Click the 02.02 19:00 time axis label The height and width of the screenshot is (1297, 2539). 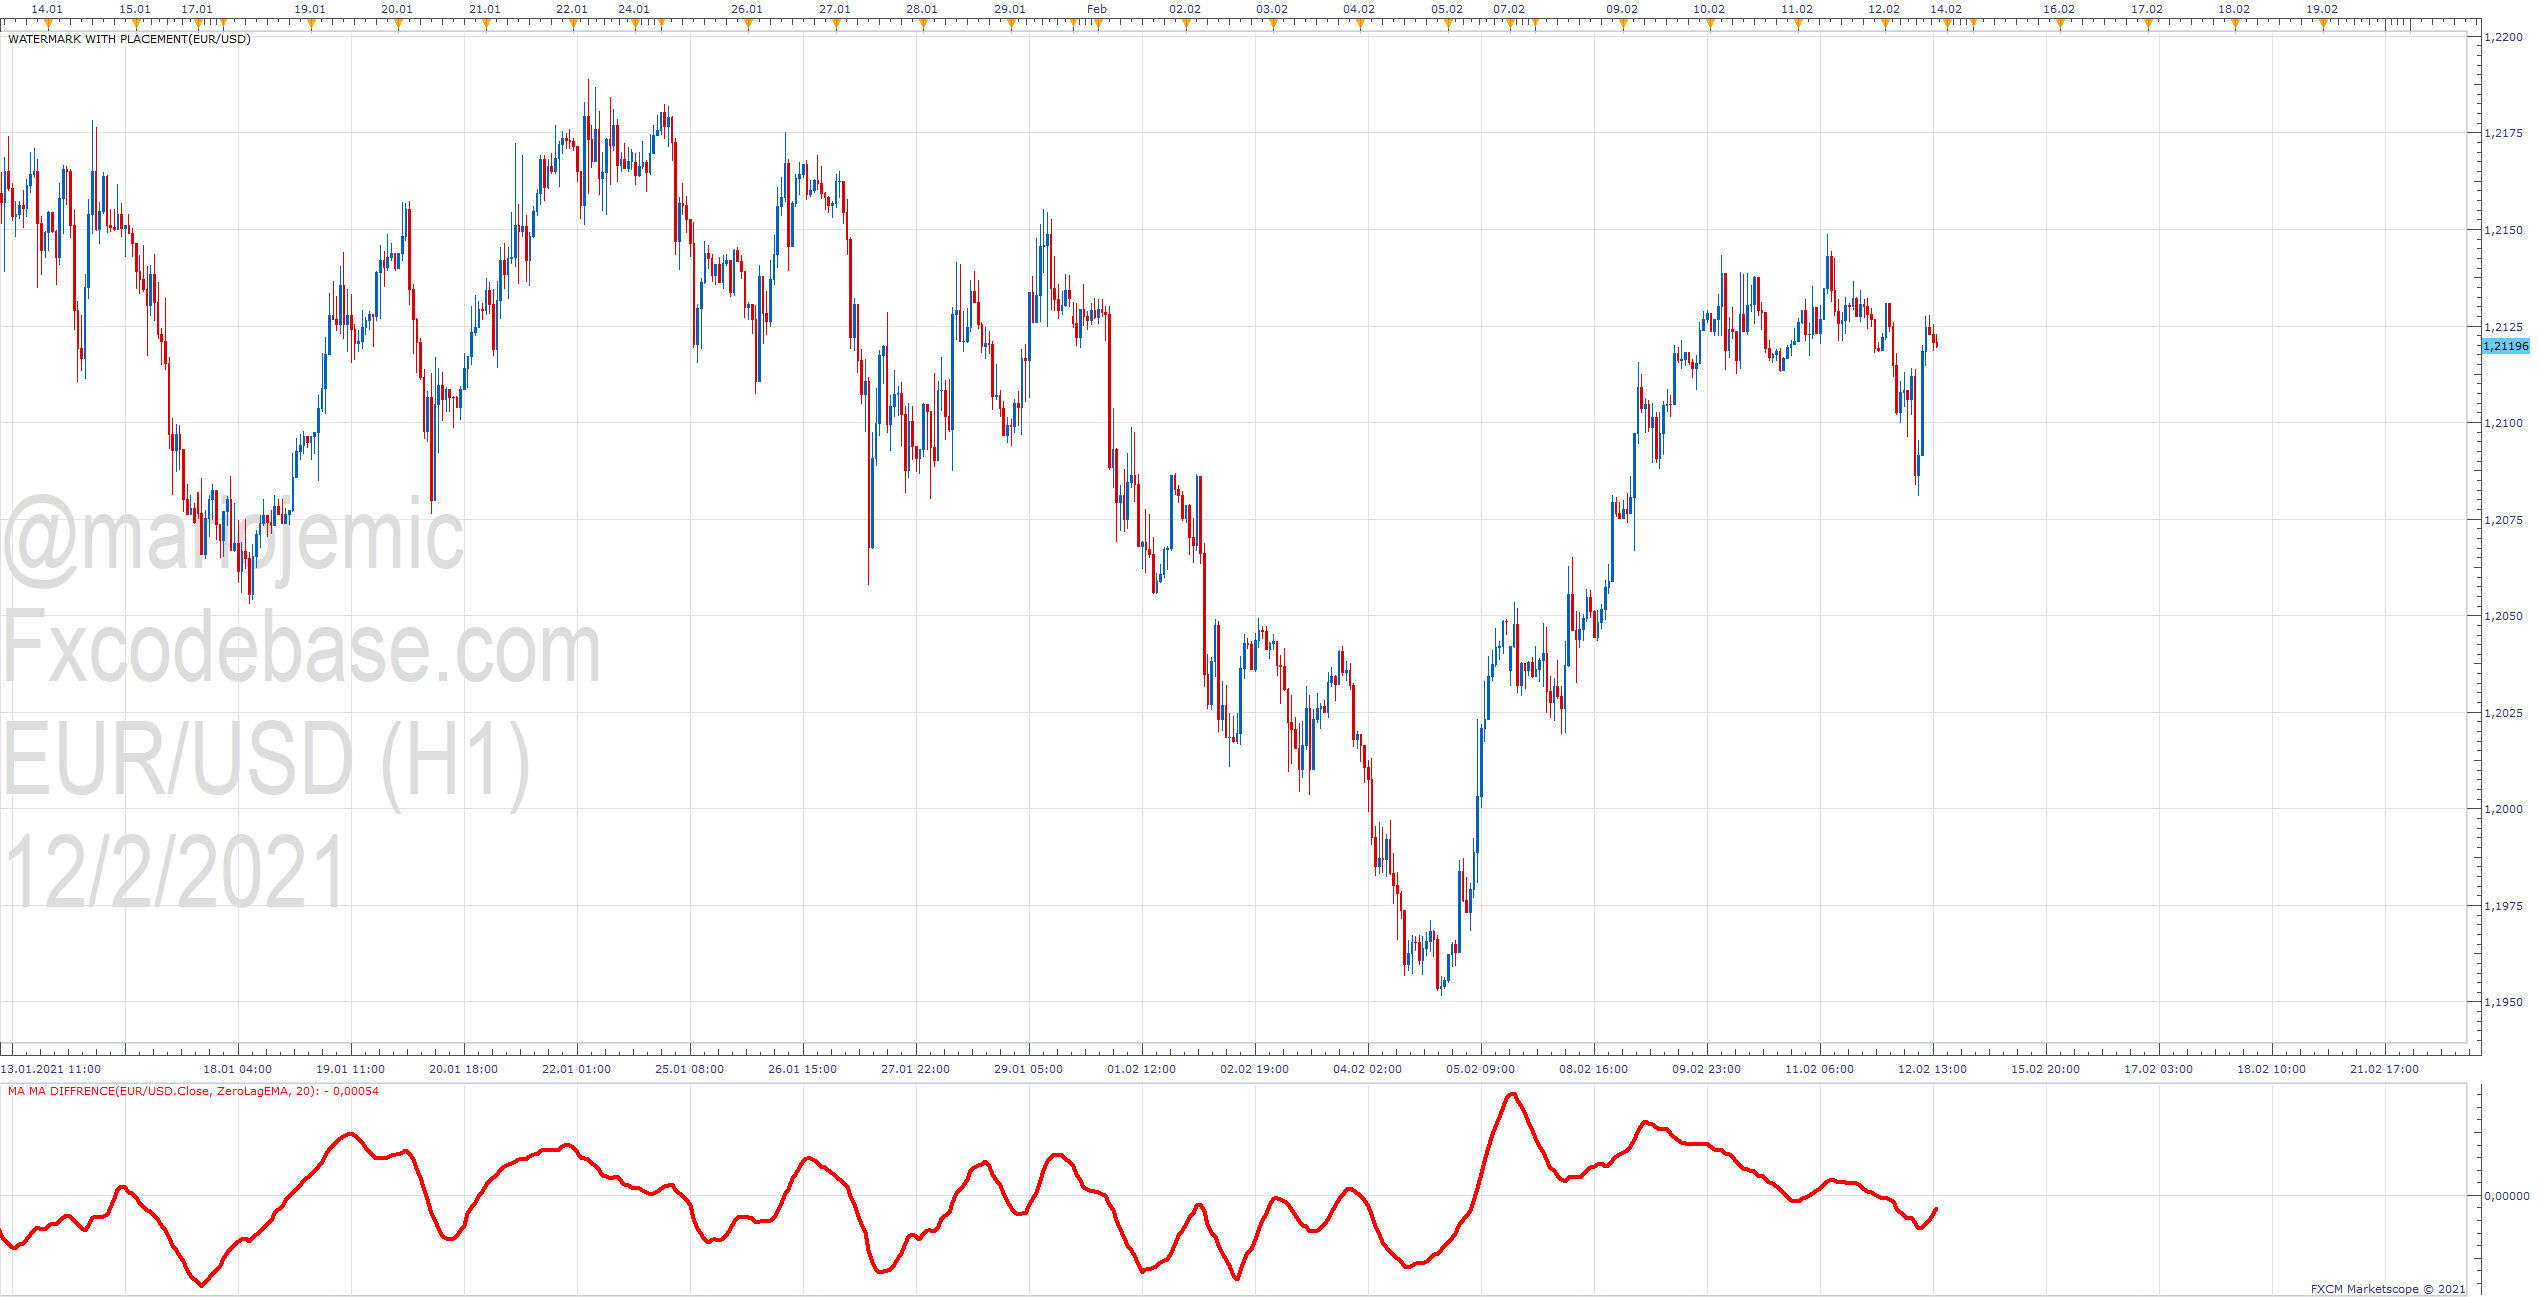point(1255,1069)
